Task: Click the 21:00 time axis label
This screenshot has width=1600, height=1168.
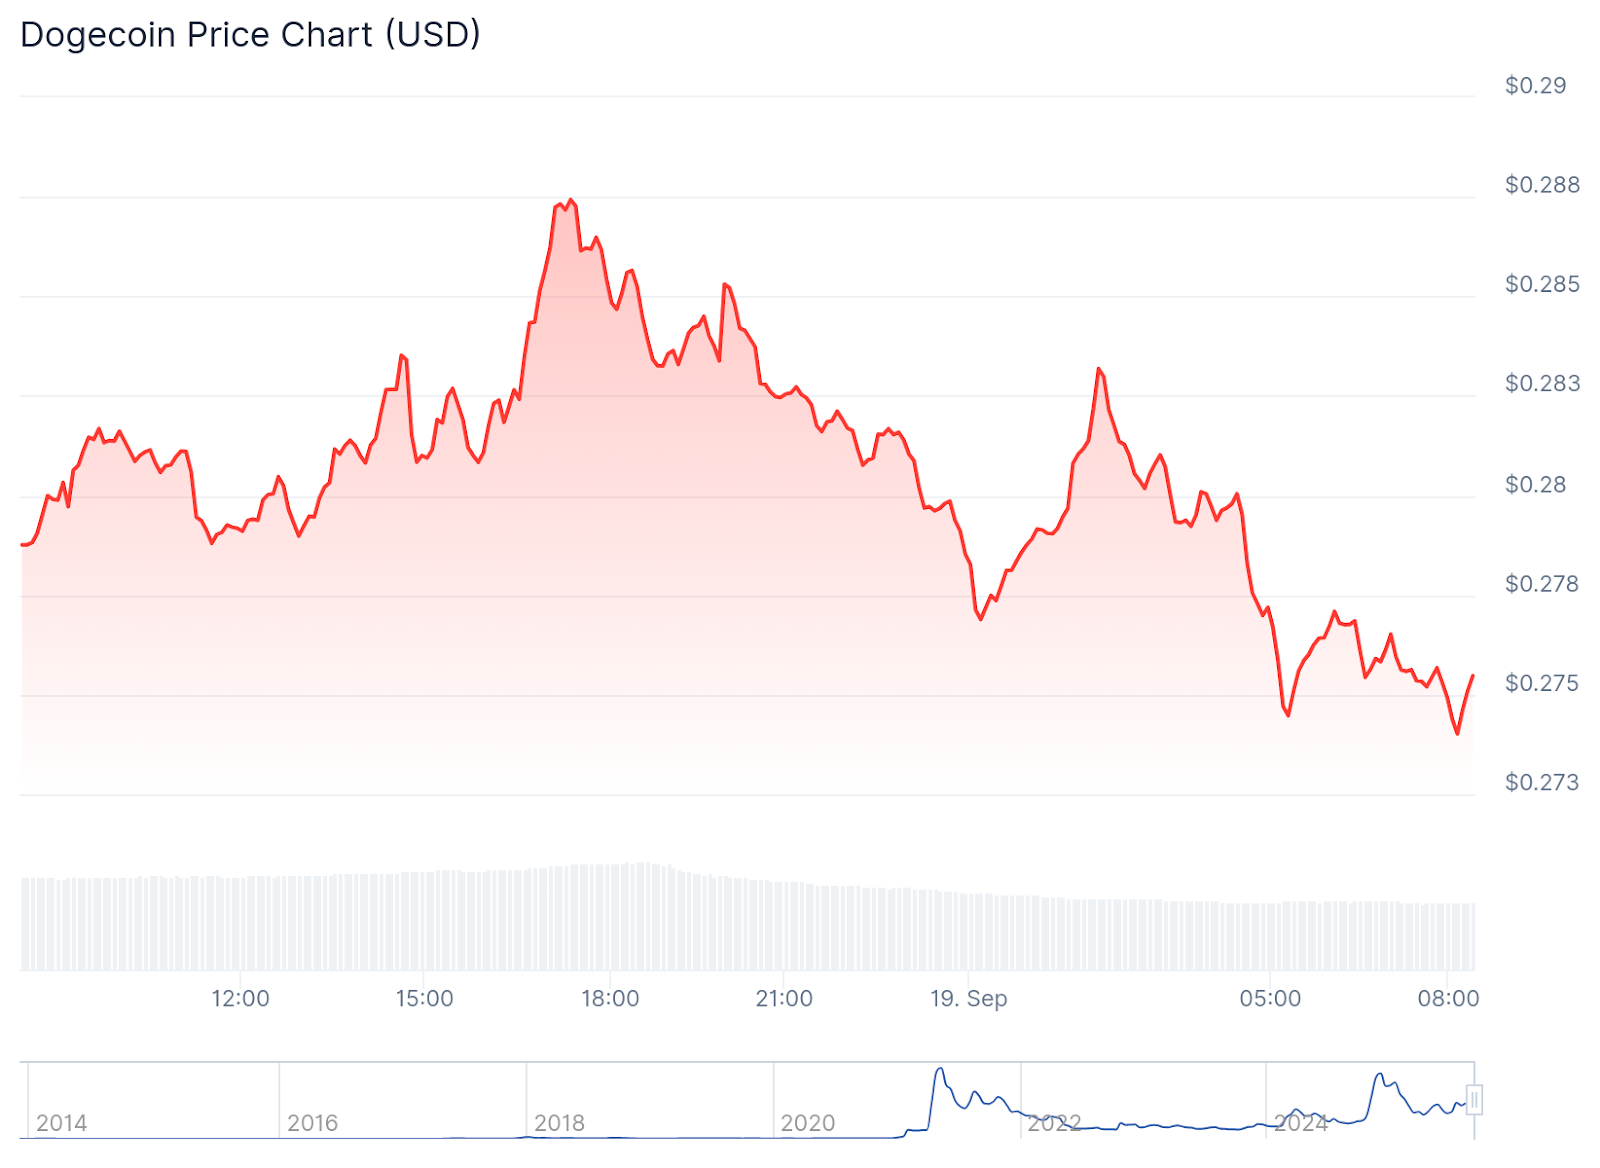Action: [x=784, y=998]
